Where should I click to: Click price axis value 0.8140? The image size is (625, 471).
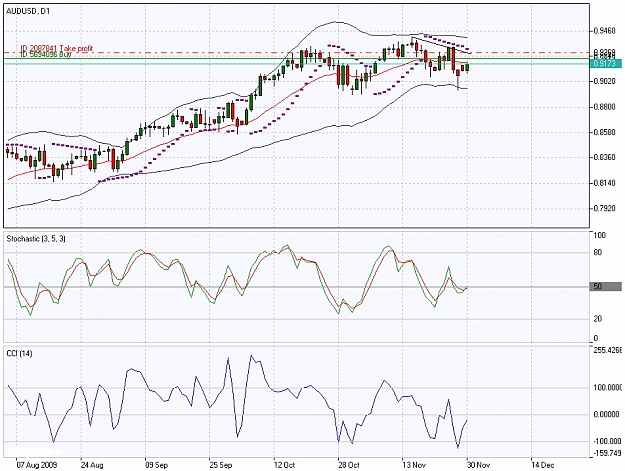[604, 183]
